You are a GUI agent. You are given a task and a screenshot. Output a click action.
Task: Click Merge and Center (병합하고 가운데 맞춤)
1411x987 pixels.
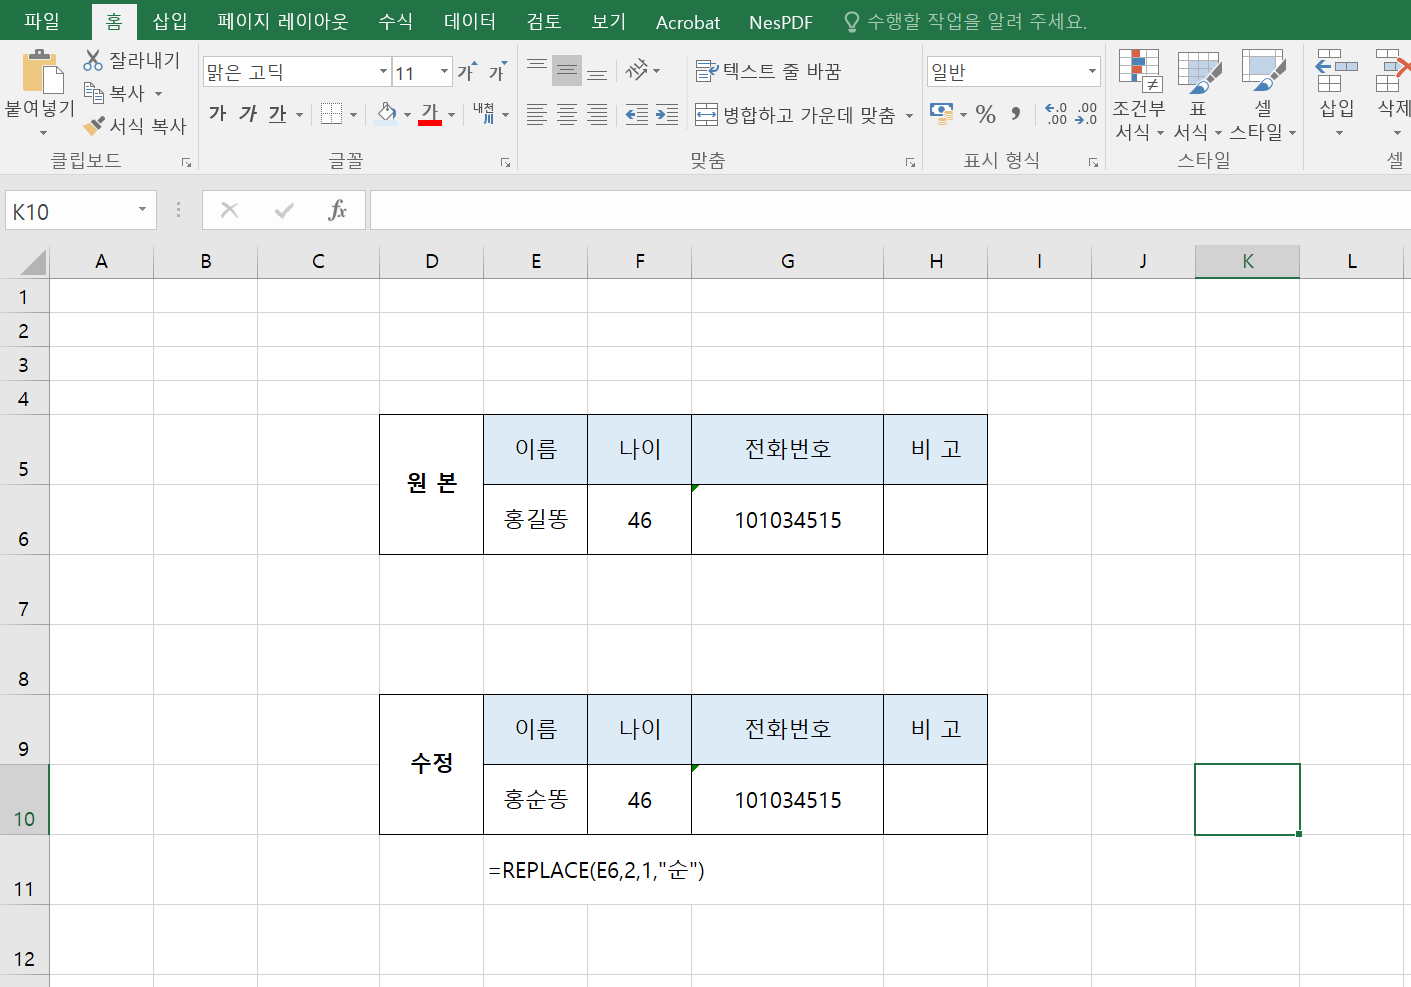pyautogui.click(x=795, y=115)
